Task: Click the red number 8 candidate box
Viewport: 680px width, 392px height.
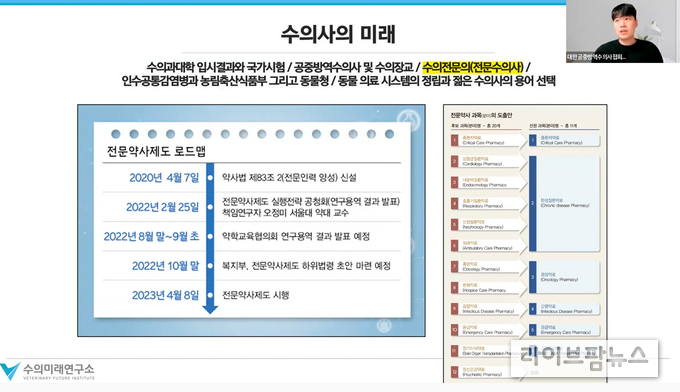Action: click(x=454, y=287)
